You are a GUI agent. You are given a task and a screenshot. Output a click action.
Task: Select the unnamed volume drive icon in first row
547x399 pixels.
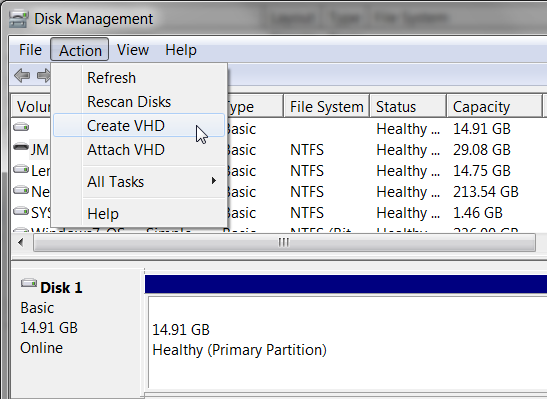tap(21, 127)
